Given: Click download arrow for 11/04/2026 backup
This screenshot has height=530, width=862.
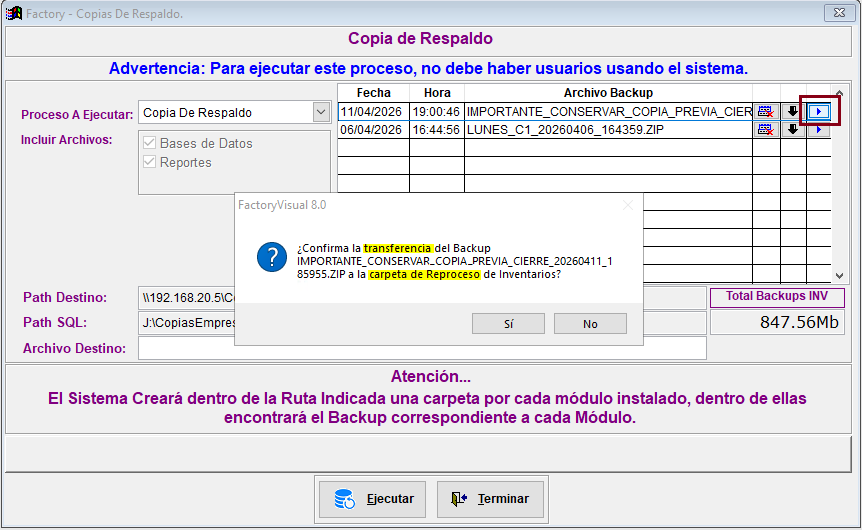Looking at the screenshot, I should tap(793, 111).
